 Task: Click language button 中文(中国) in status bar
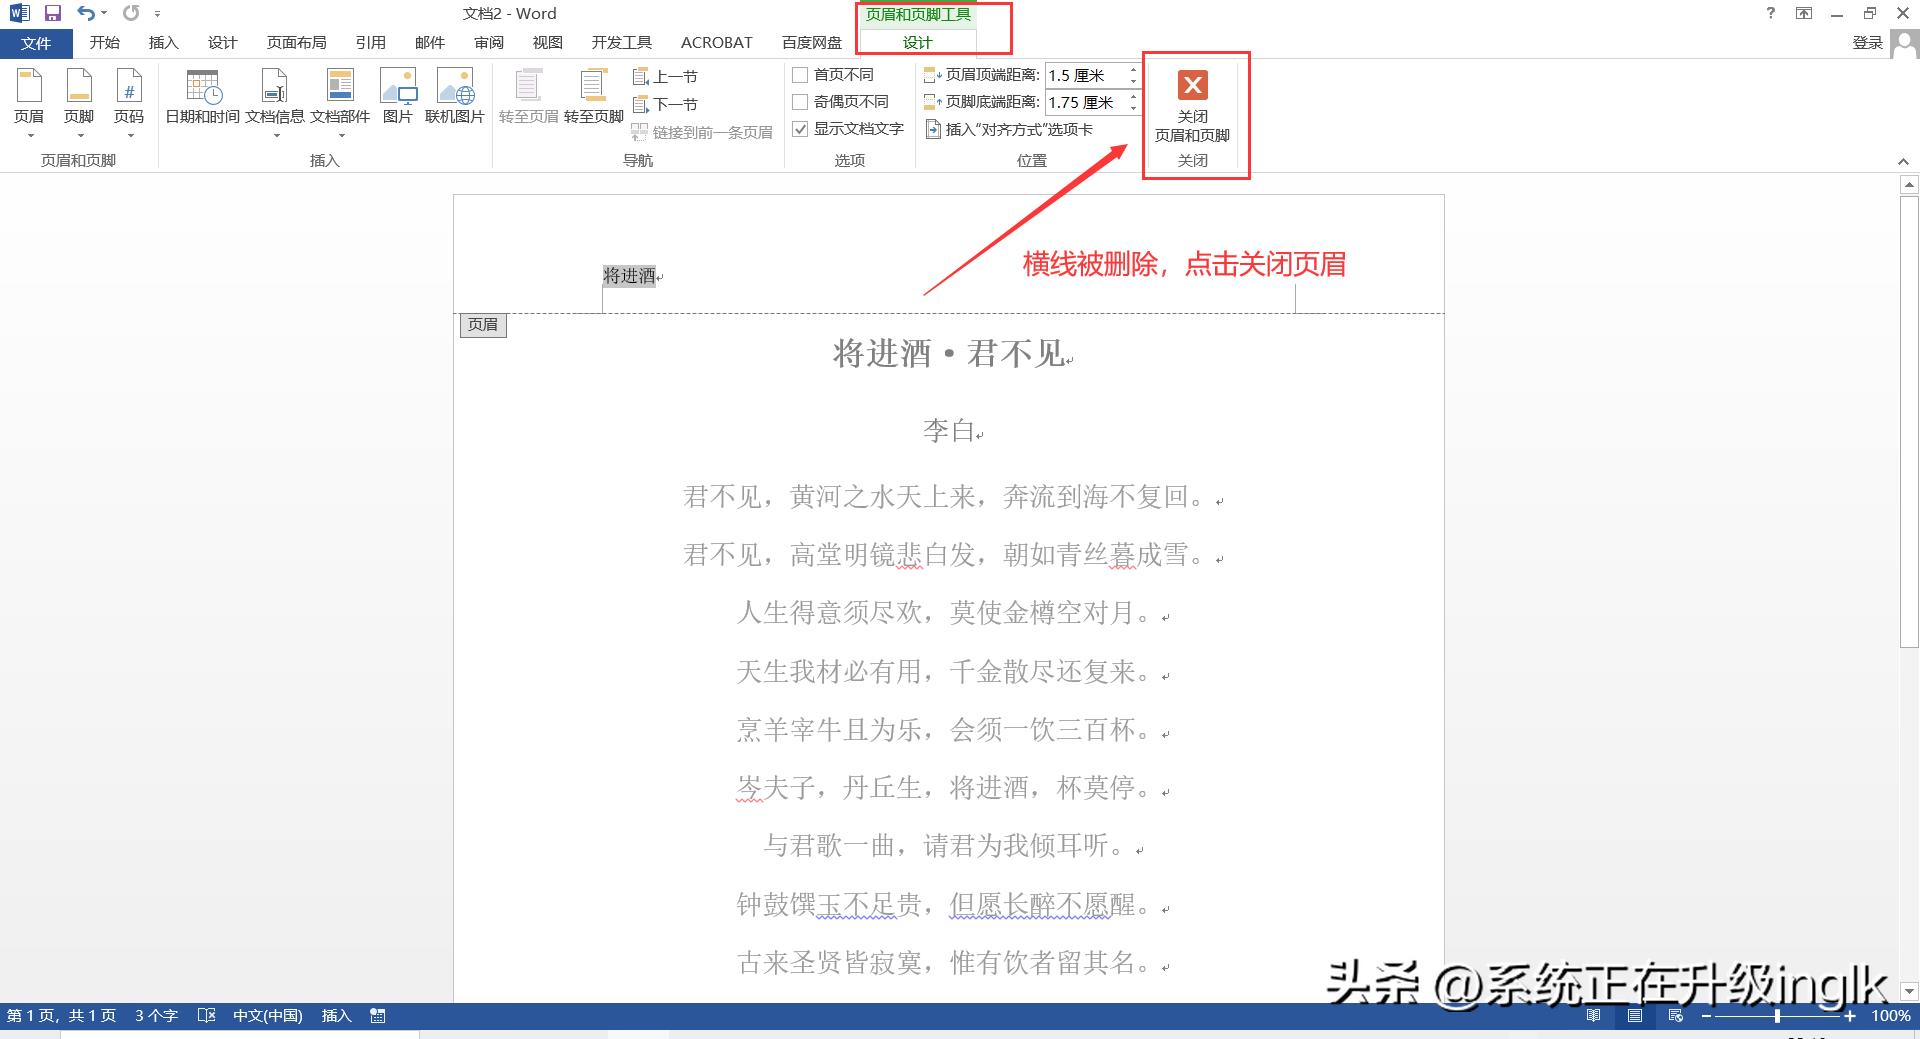[x=267, y=1016]
